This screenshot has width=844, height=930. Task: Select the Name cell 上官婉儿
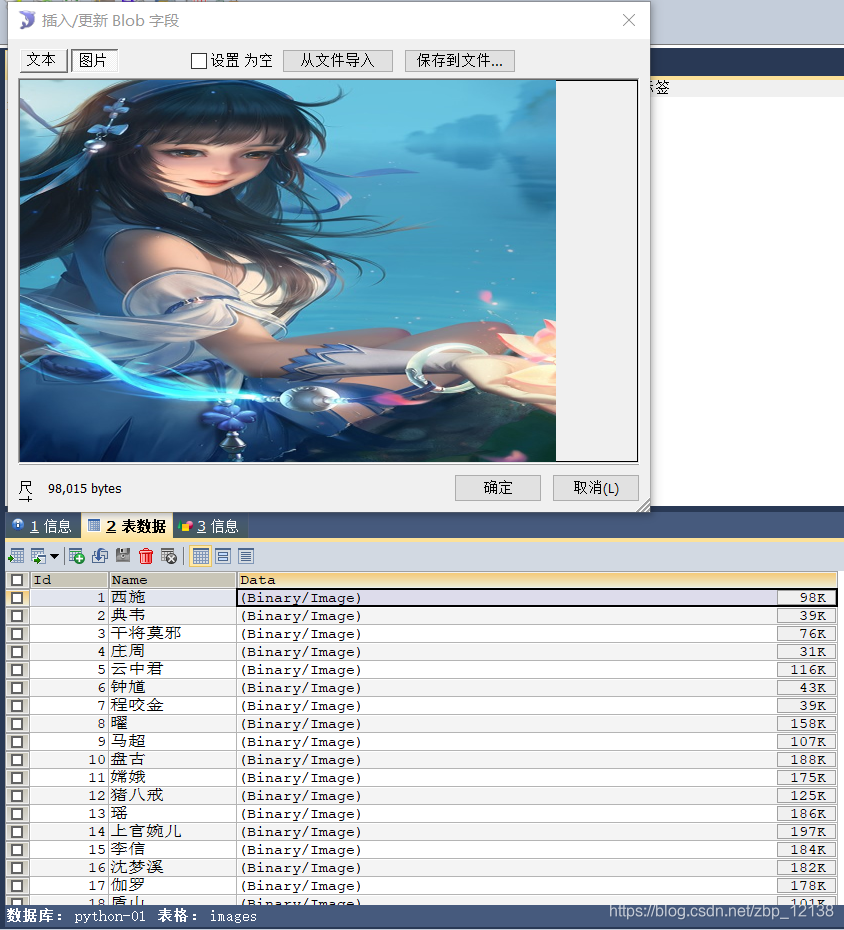pyautogui.click(x=173, y=832)
